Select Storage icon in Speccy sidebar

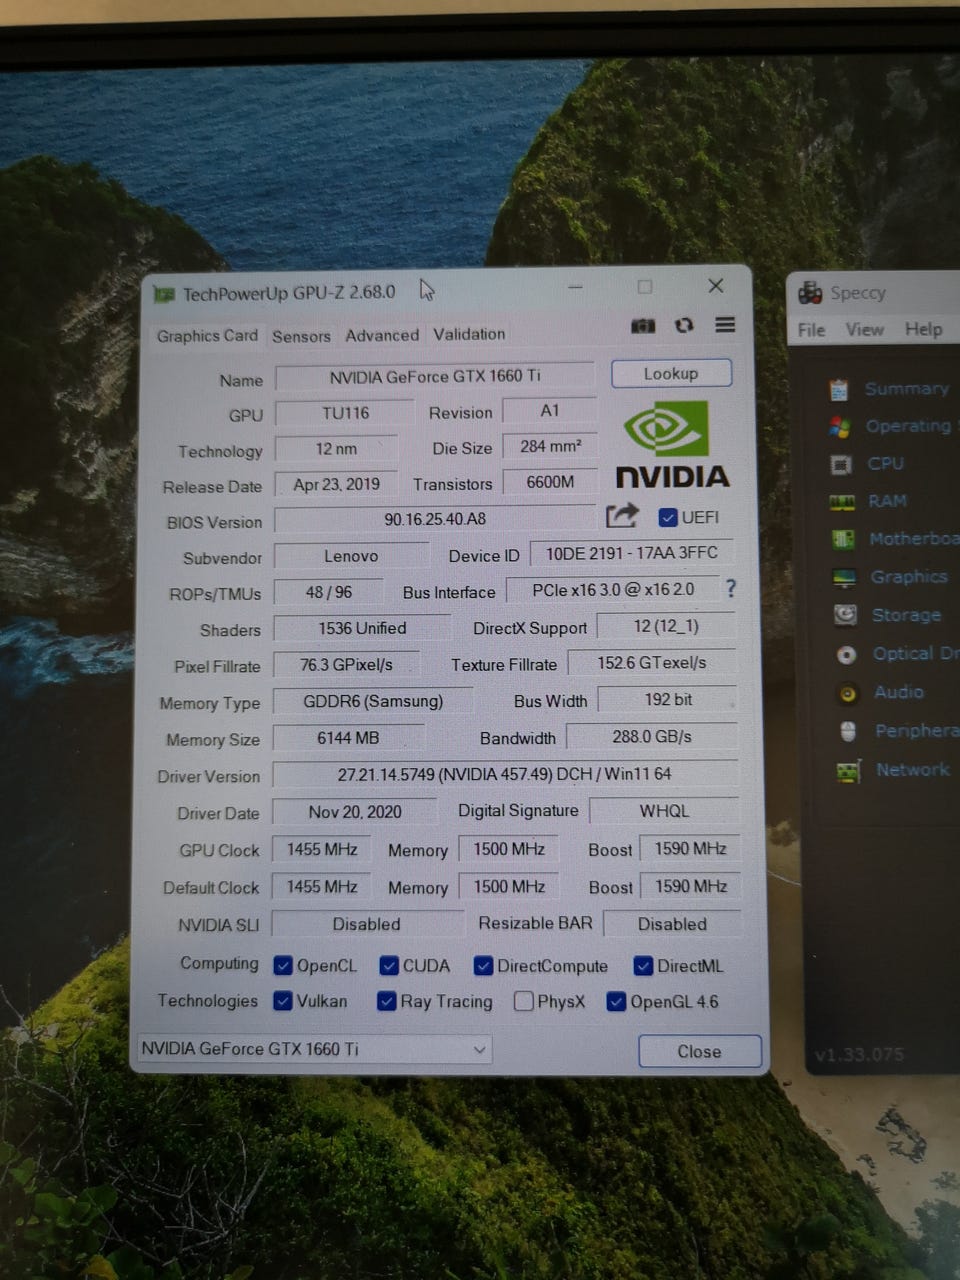[x=846, y=615]
